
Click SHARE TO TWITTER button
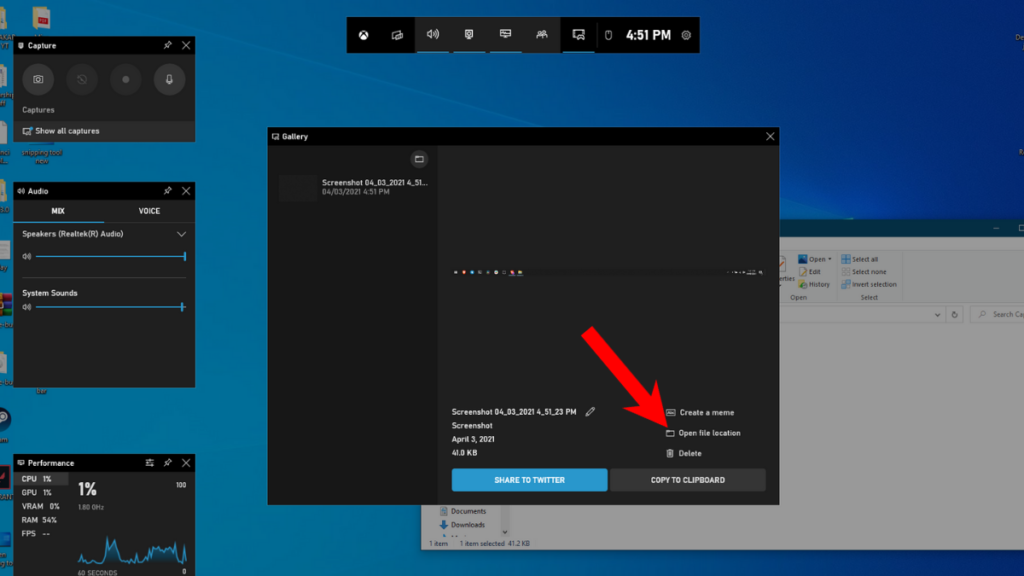(530, 480)
